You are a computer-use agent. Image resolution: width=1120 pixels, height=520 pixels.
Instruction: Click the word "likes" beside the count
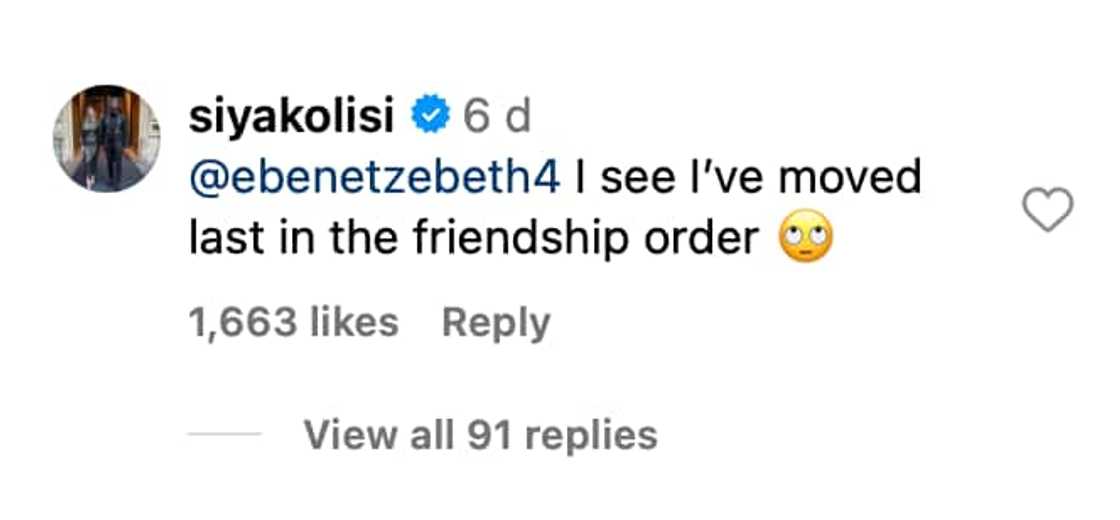[353, 323]
